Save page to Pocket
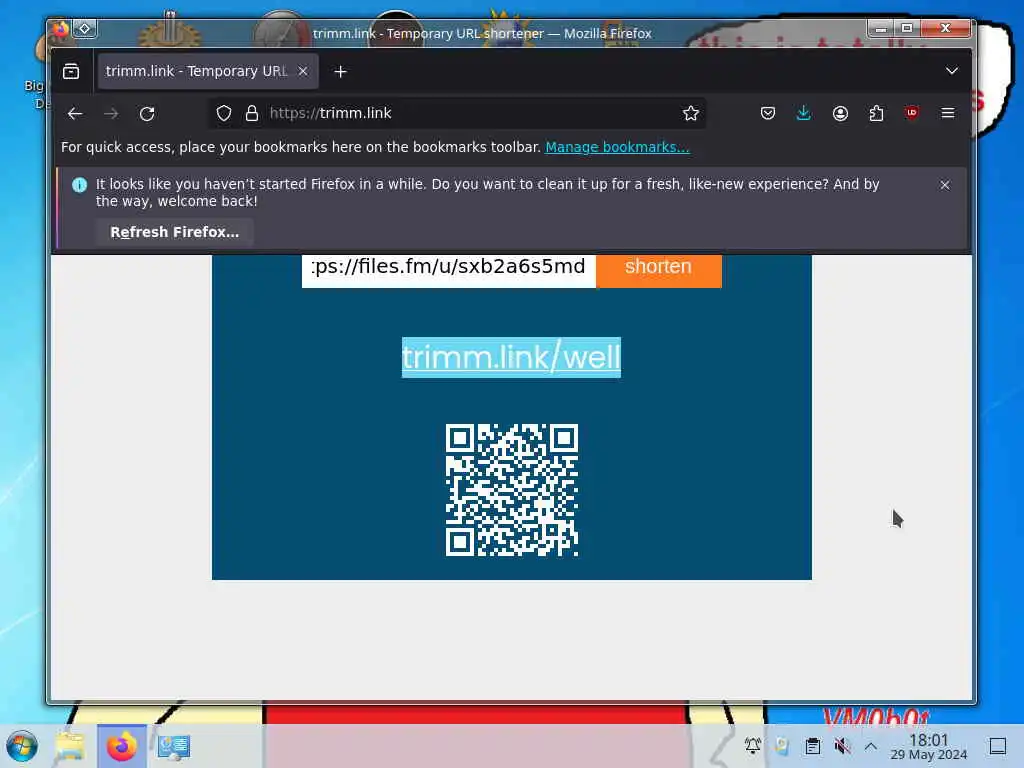The height and width of the screenshot is (768, 1024). [768, 113]
